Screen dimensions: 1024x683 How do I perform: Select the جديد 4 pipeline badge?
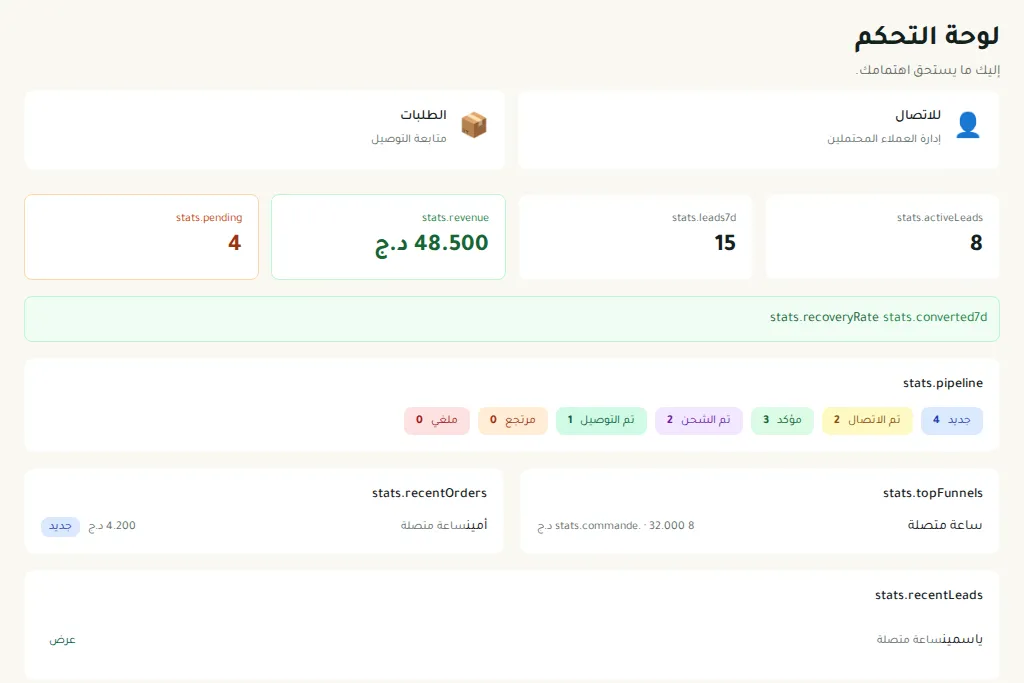(x=952, y=421)
